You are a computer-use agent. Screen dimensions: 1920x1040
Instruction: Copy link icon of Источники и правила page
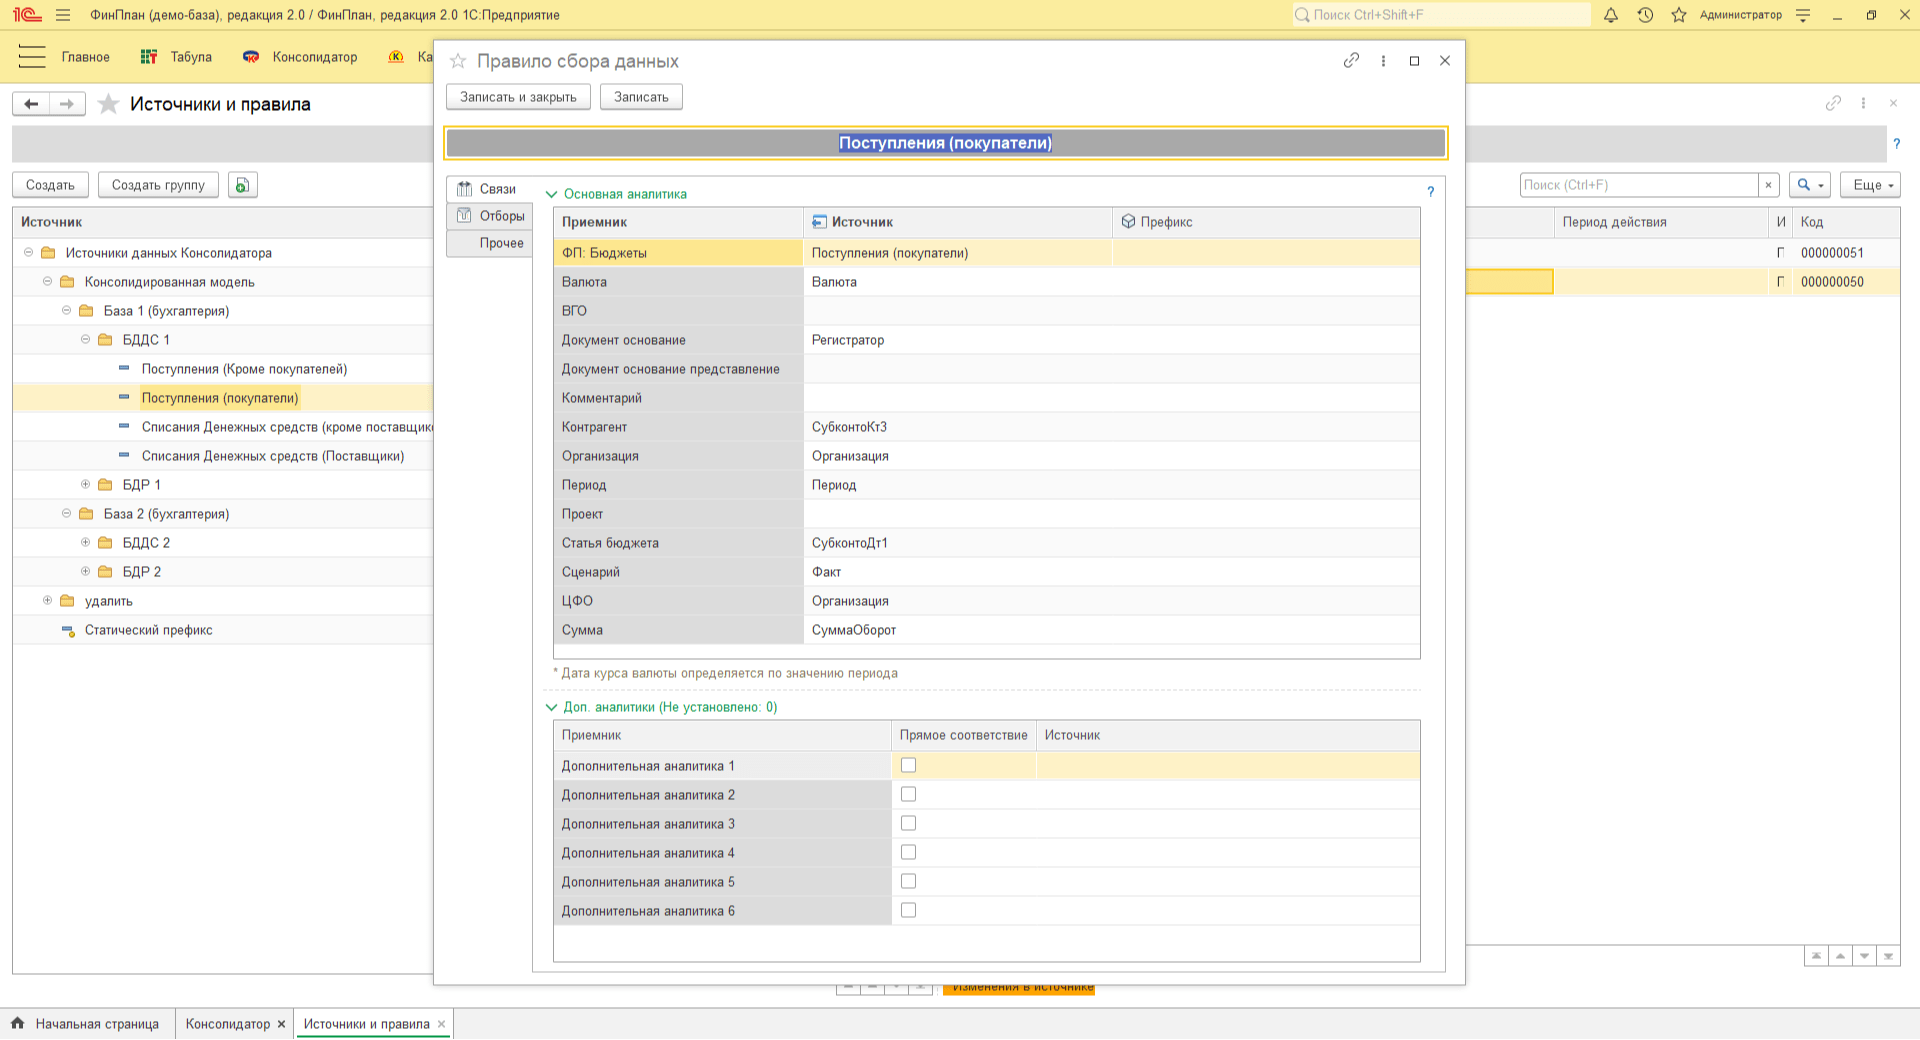[1833, 103]
